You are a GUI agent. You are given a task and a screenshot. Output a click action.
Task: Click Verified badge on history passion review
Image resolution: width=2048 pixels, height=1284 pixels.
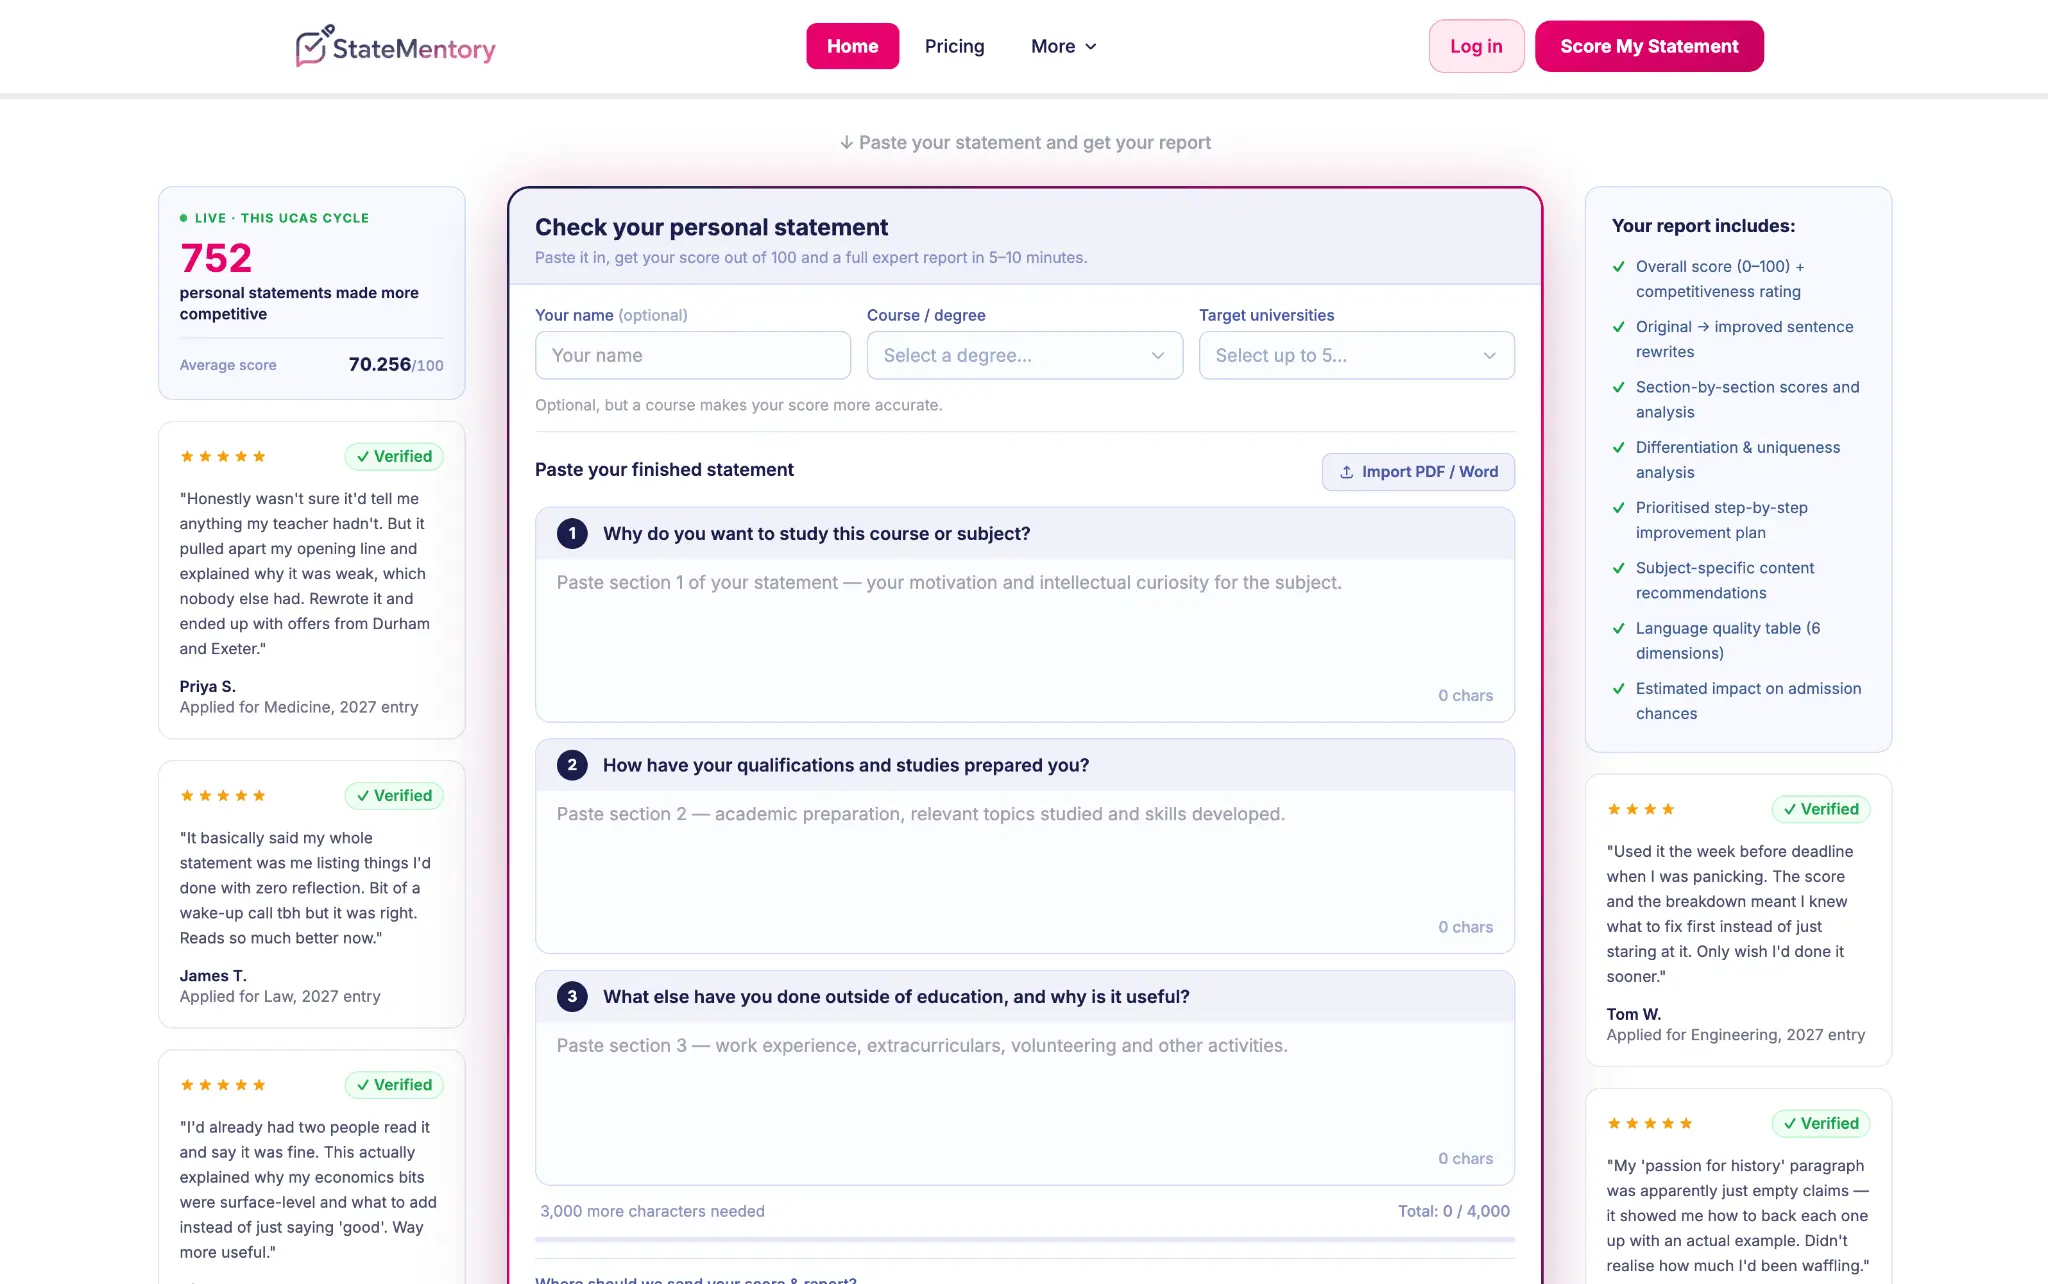[1821, 1123]
